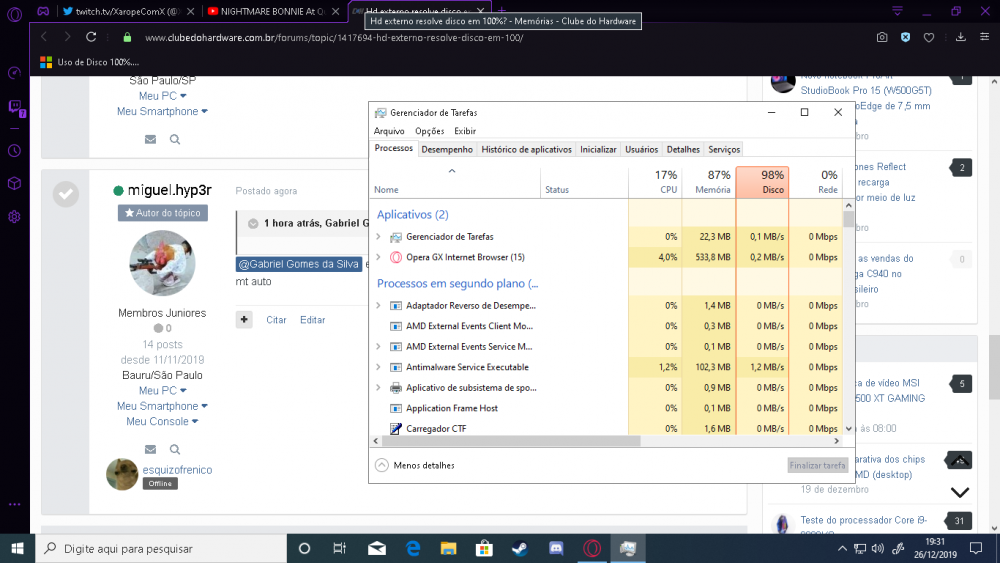Open Opera settings gear in sidebar
Image resolution: width=1000 pixels, height=563 pixels.
pyautogui.click(x=15, y=217)
